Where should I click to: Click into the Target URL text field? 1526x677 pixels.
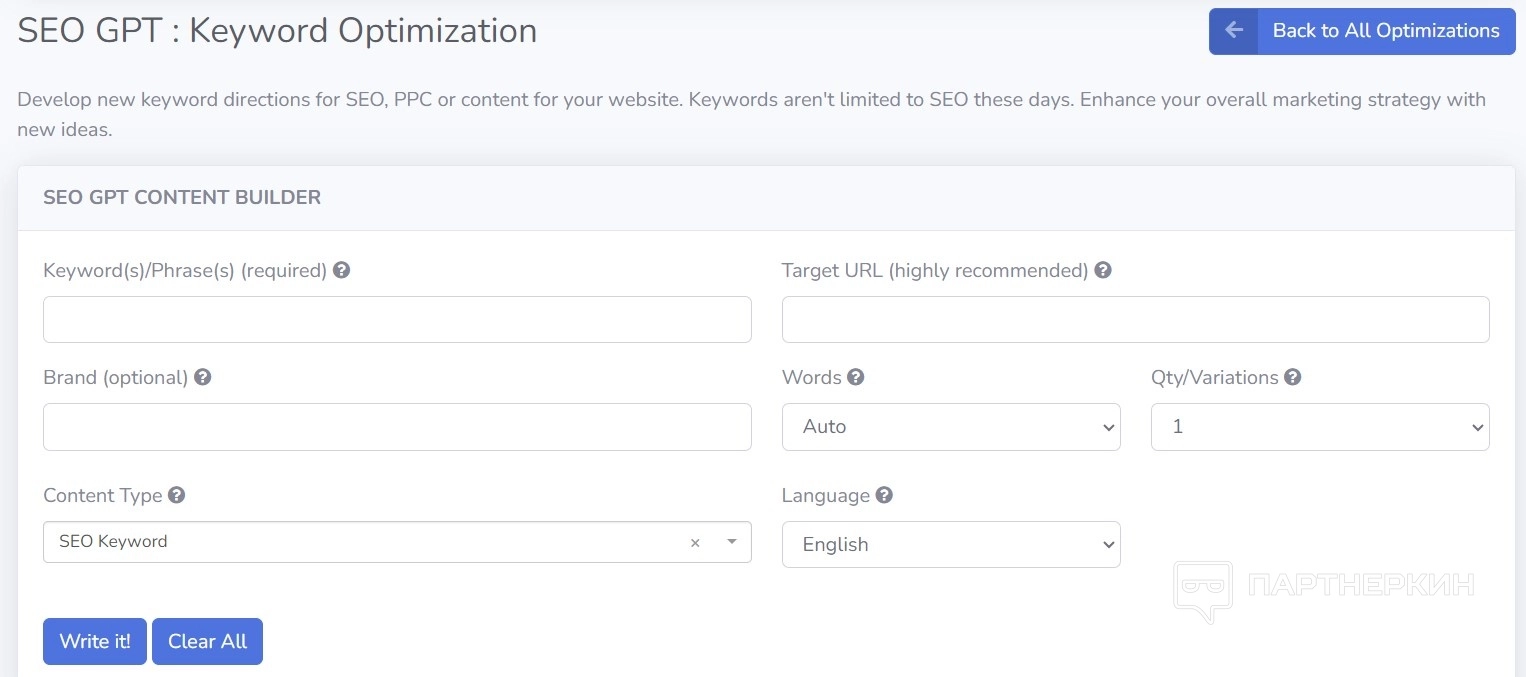(1135, 320)
